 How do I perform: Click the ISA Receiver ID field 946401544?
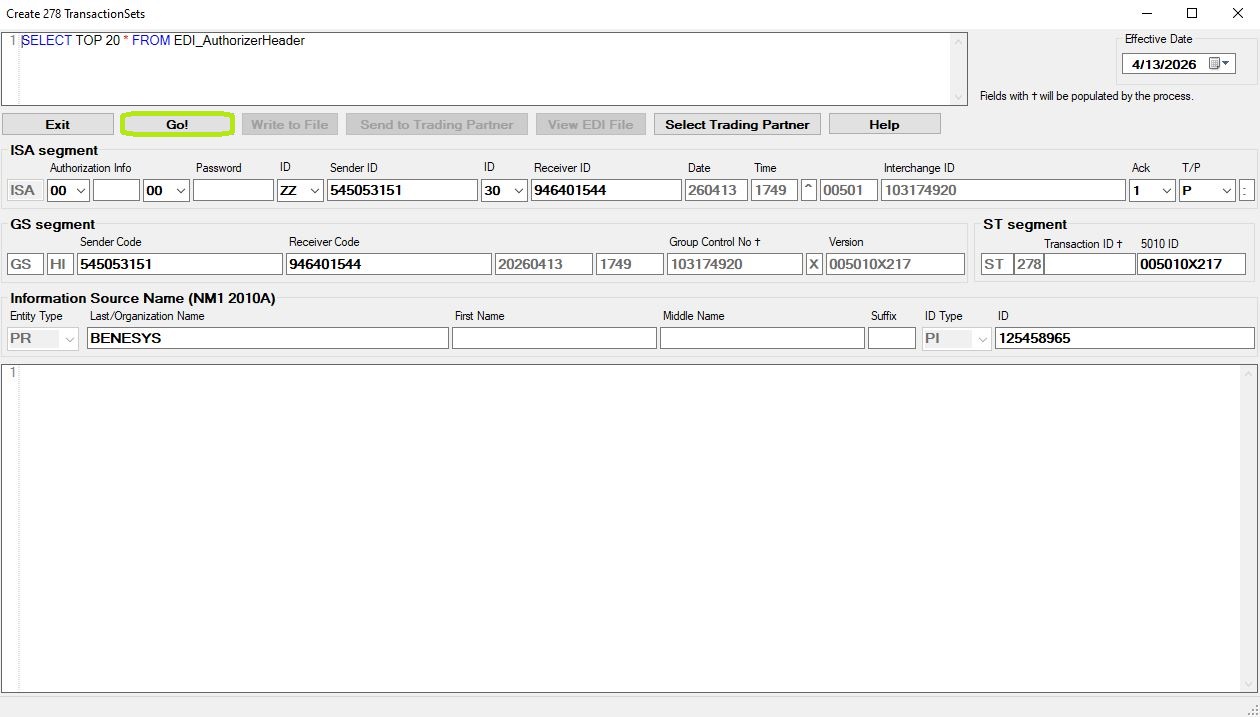coord(606,190)
